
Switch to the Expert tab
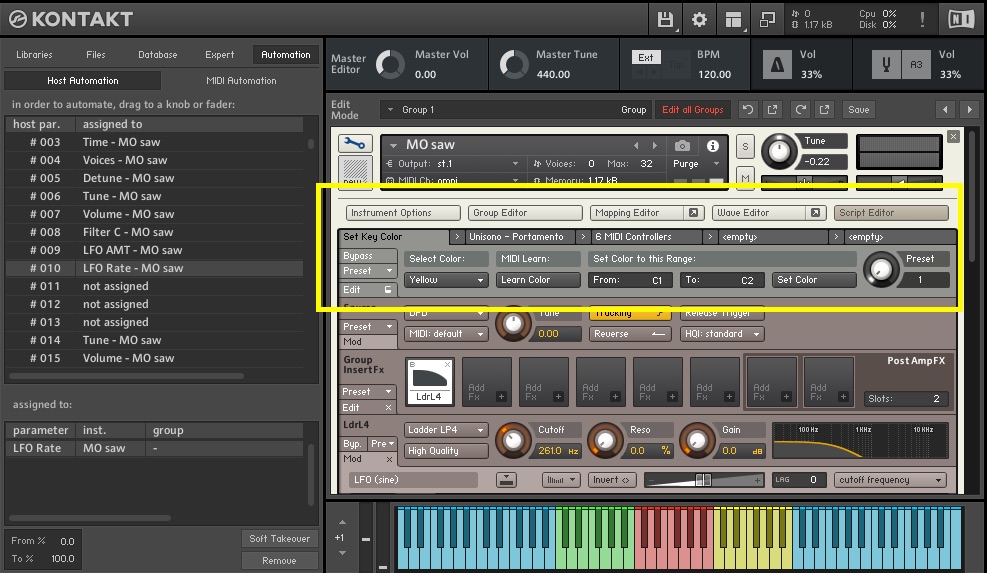219,55
